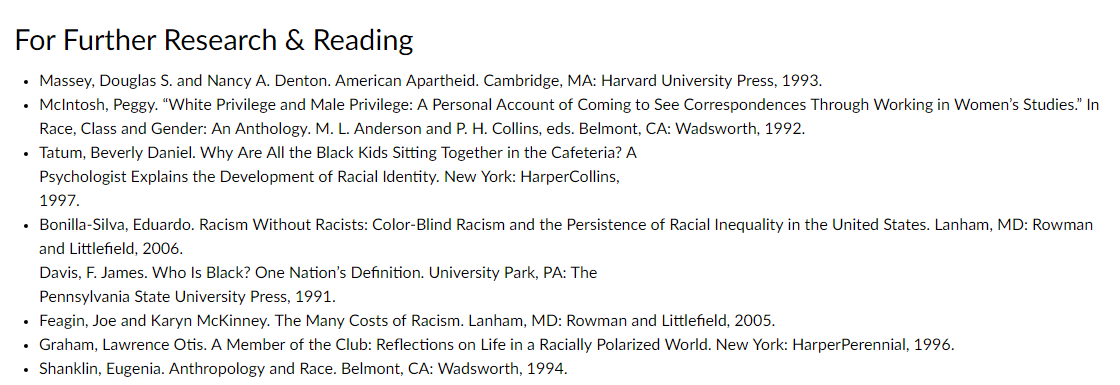Select the Feagin and McKinney "Many Costs of Racism" entry
Image resolution: width=1120 pixels, height=385 pixels.
[407, 321]
